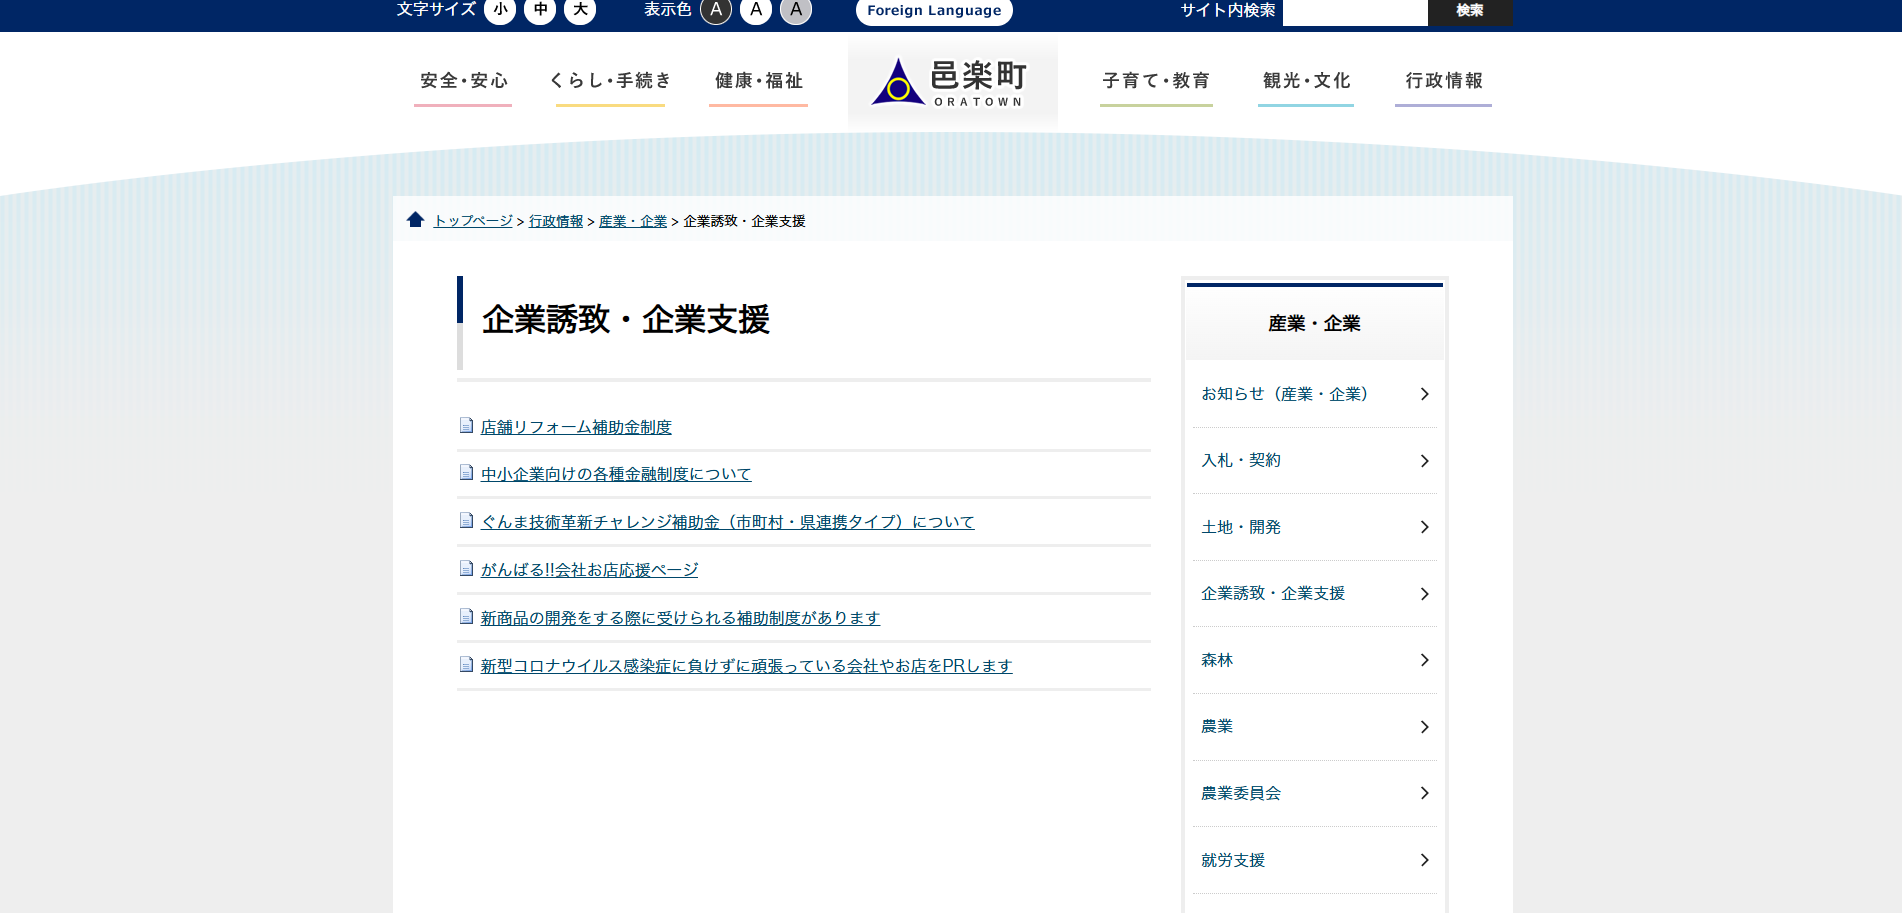Click chevron next to お知らせ（産業・企業）
This screenshot has width=1902, height=913.
point(1425,394)
